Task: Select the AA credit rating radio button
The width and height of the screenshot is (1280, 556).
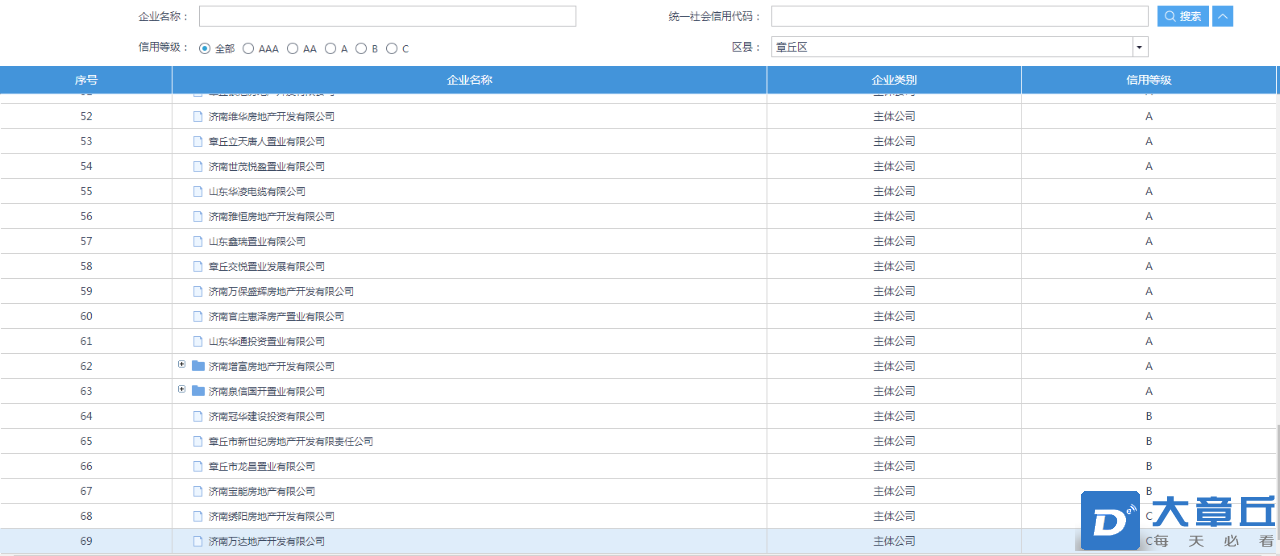Action: click(293, 48)
